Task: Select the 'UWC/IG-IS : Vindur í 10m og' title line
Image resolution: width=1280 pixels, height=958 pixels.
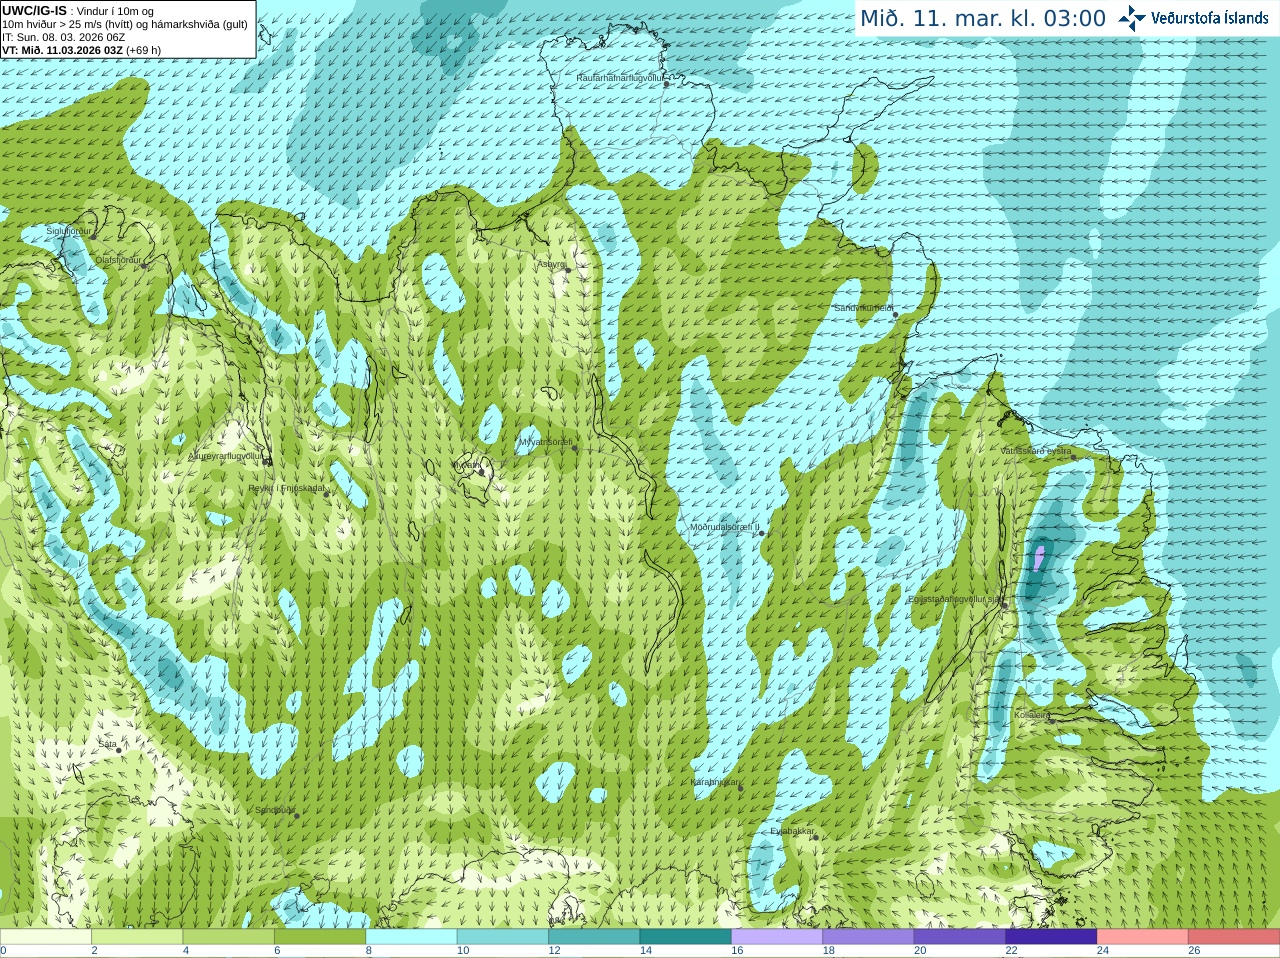Action: [x=78, y=11]
